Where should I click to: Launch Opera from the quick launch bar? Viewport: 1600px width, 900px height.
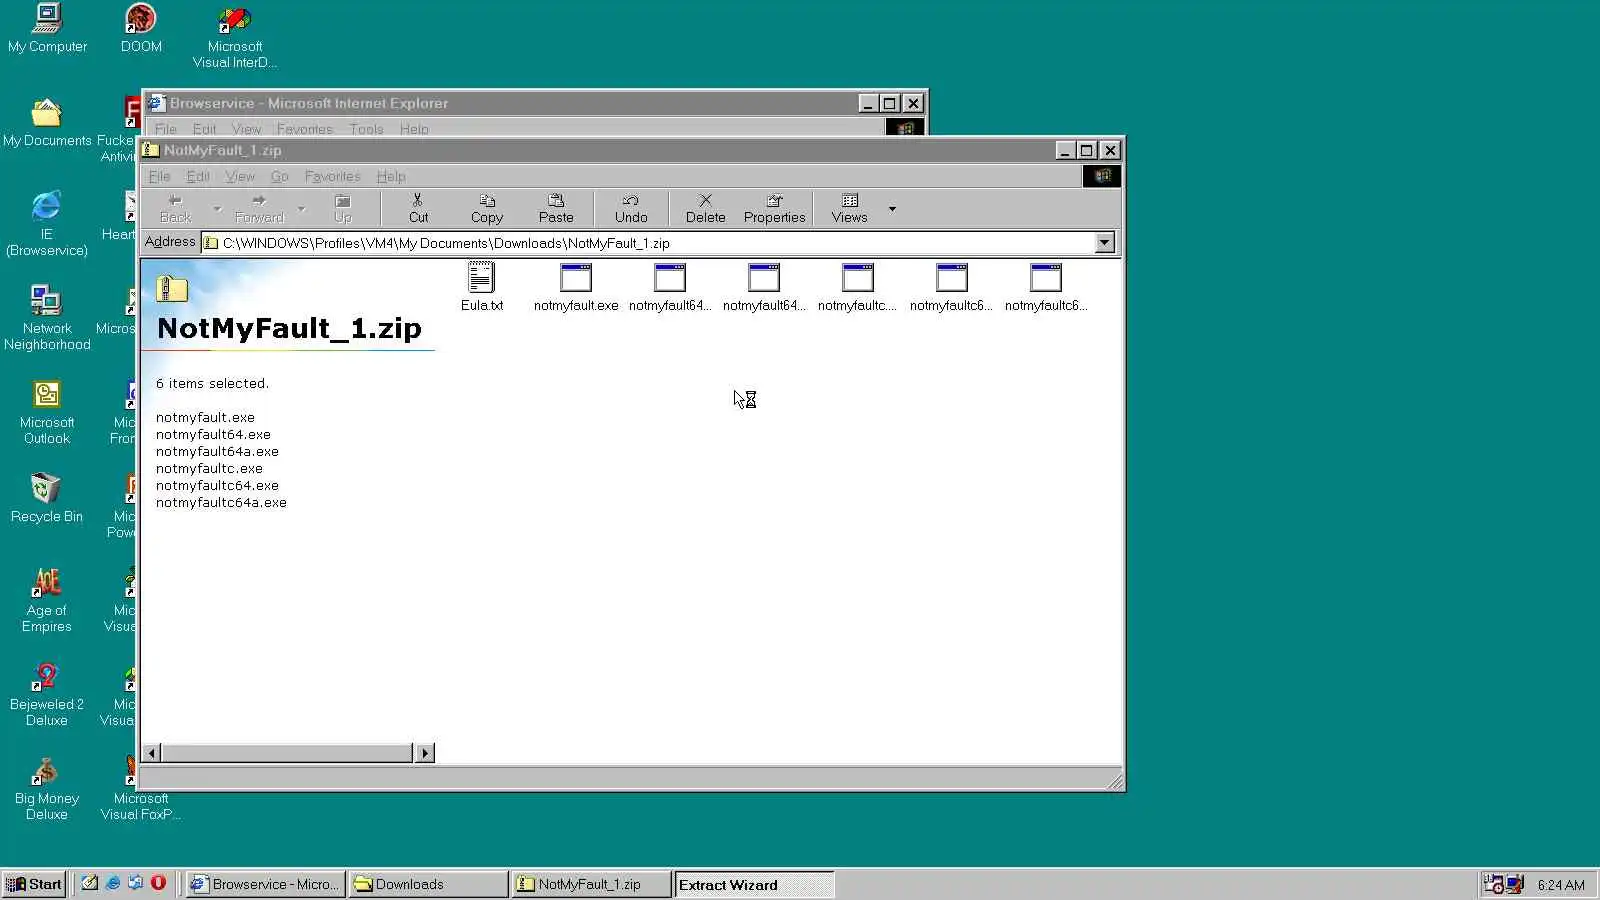[158, 883]
